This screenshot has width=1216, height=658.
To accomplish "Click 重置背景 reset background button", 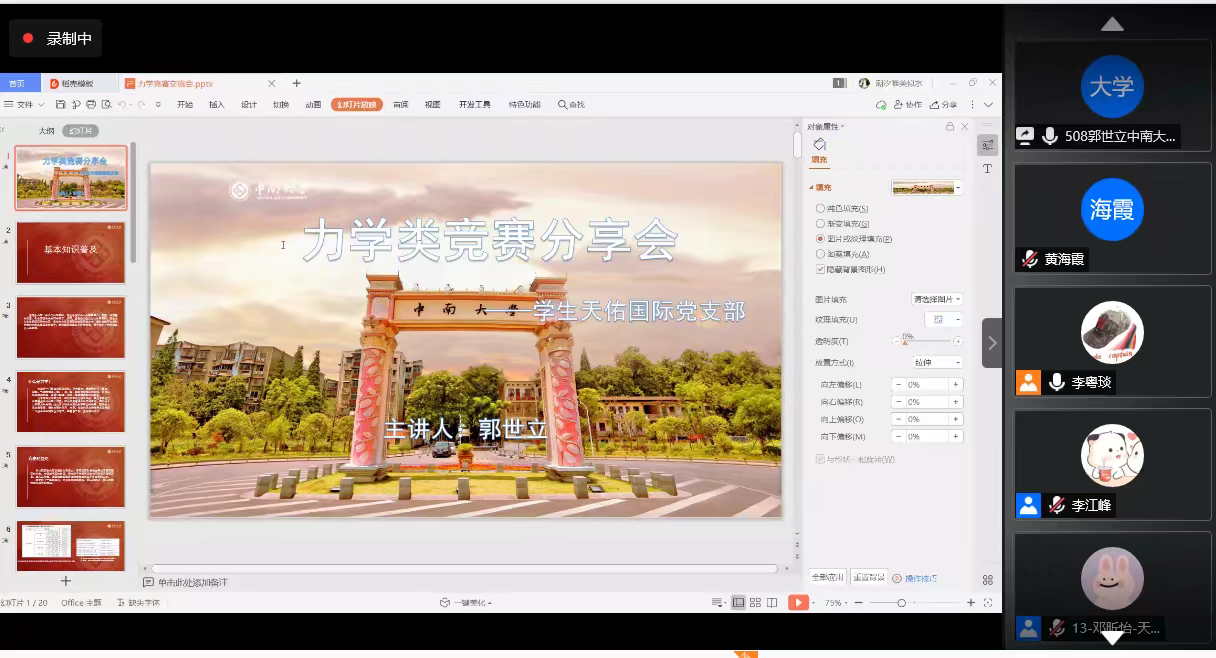I will 868,577.
